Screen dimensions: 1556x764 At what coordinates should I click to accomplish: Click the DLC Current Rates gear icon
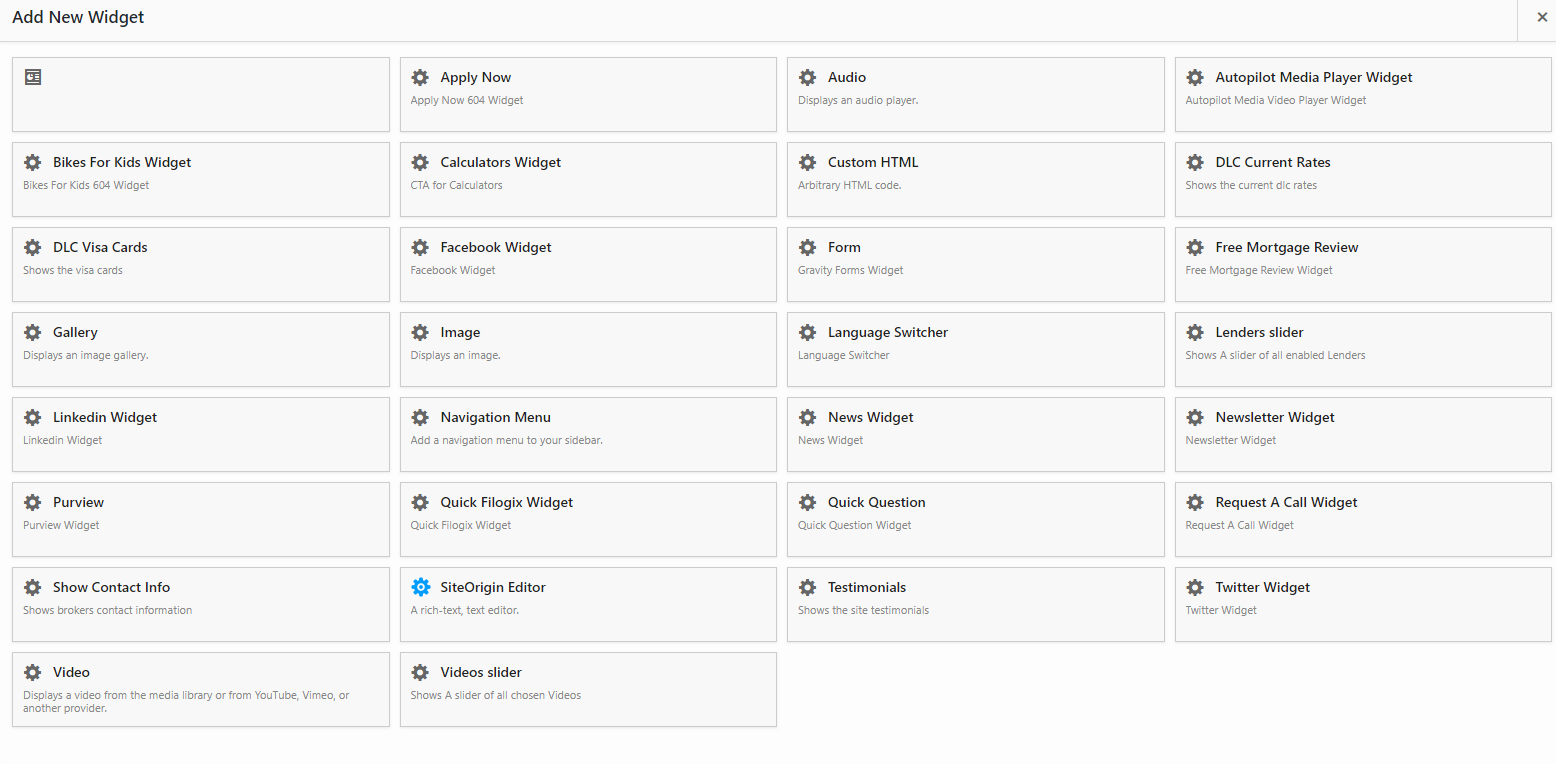pyautogui.click(x=1195, y=162)
